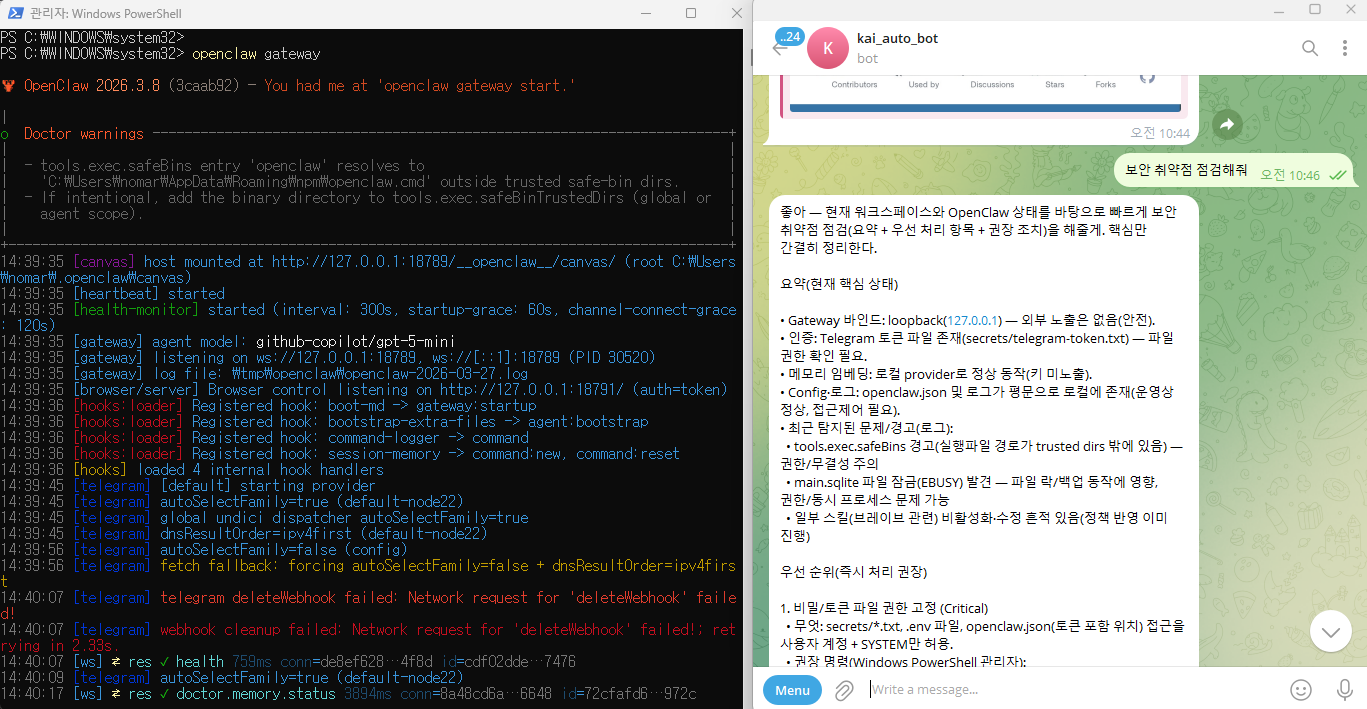1367x709 pixels.
Task: Open the emoji picker
Action: coord(1301,690)
